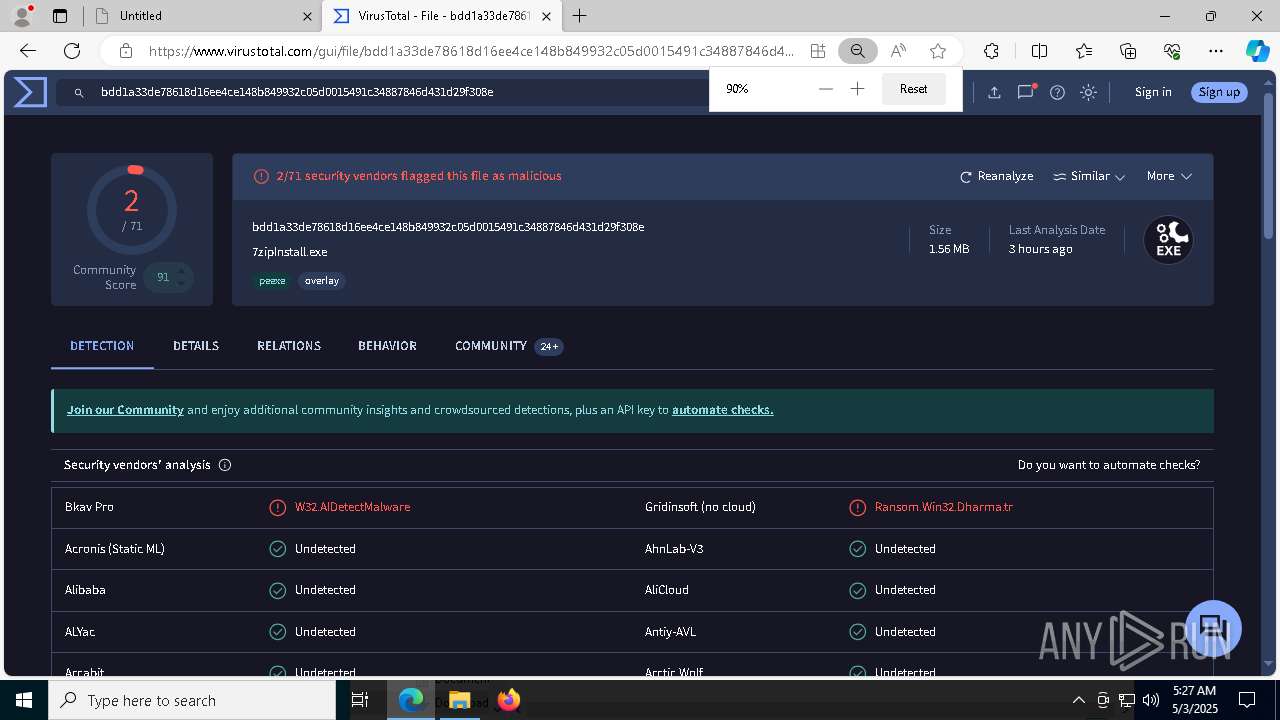Switch to the RELATIONS tab
Screen dimensions: 1280x720
289,346
